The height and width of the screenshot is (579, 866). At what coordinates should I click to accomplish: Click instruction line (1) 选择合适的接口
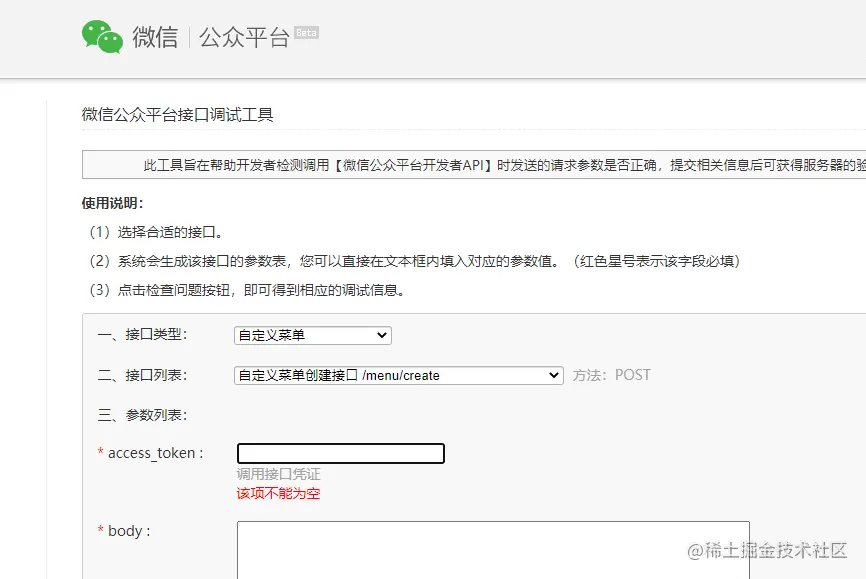tap(156, 232)
